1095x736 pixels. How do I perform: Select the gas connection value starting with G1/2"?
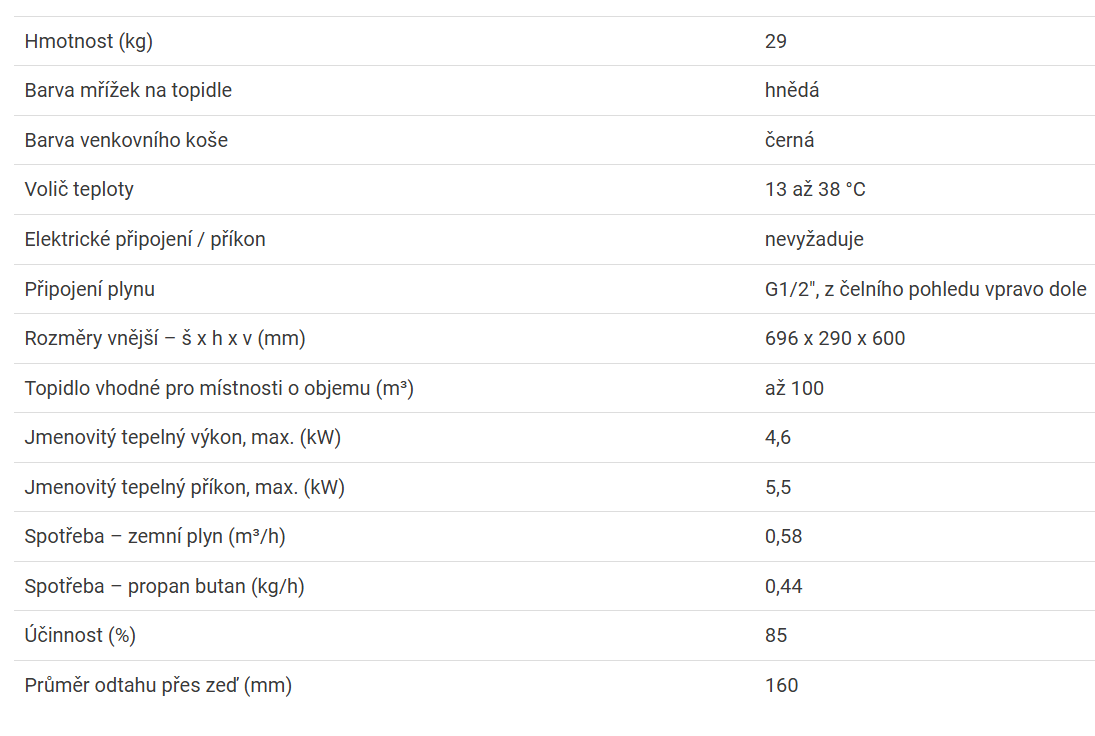[925, 289]
